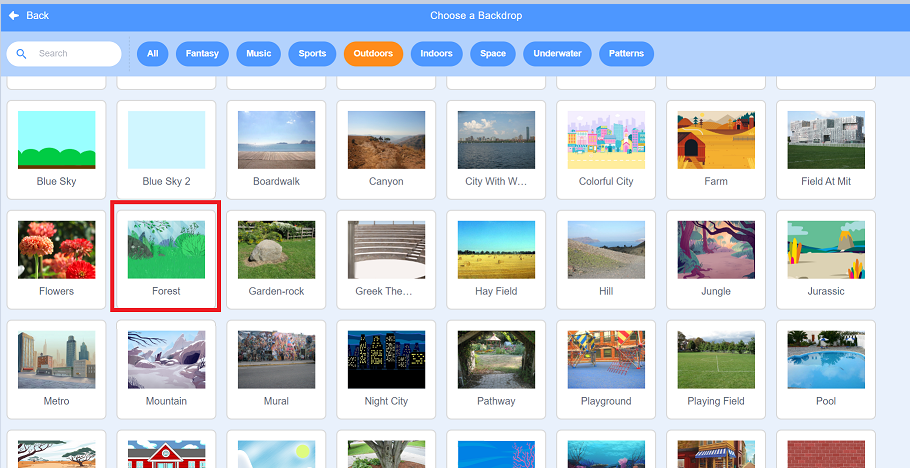
Task: Choose the Field At Mit backdrop
Action: click(826, 150)
